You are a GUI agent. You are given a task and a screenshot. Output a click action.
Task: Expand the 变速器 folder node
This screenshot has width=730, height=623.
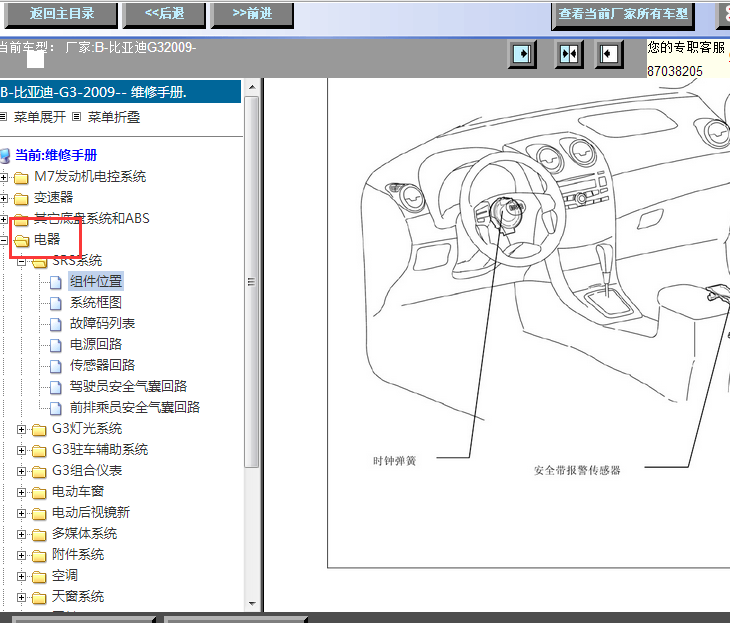pyautogui.click(x=4, y=198)
